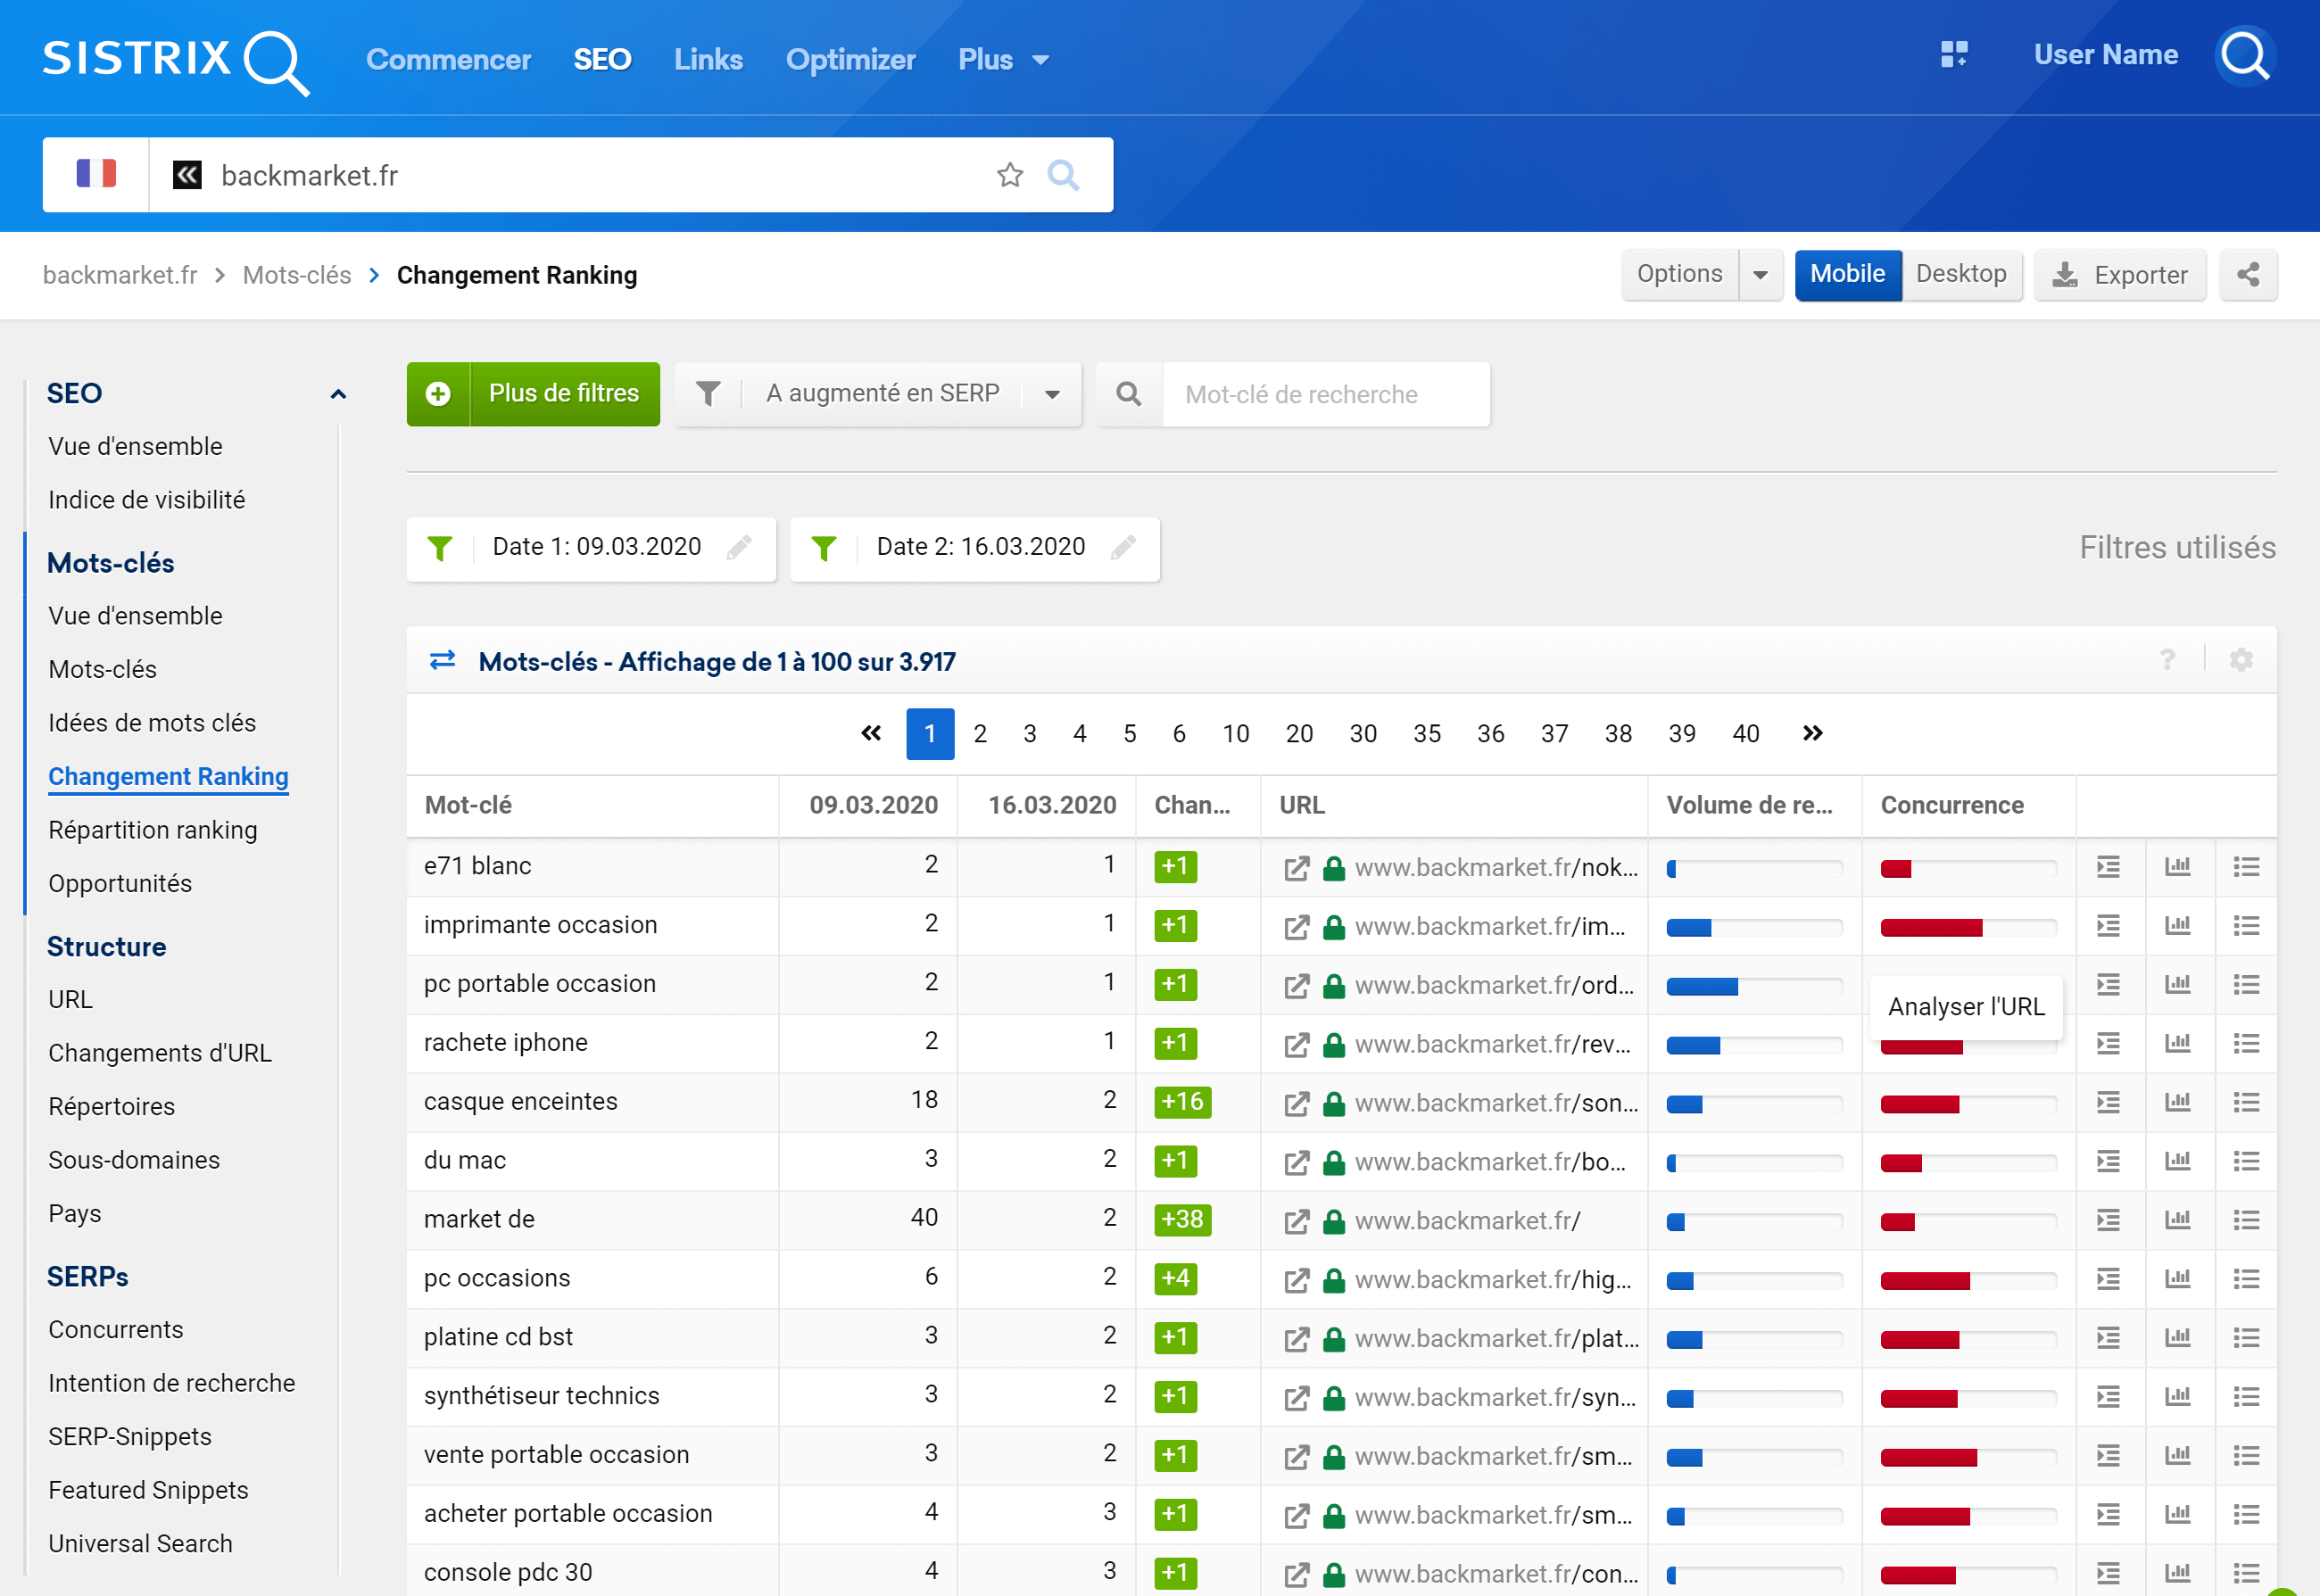2320x1596 pixels.
Task: Go to the first page with double-left arrows
Action: coord(871,733)
